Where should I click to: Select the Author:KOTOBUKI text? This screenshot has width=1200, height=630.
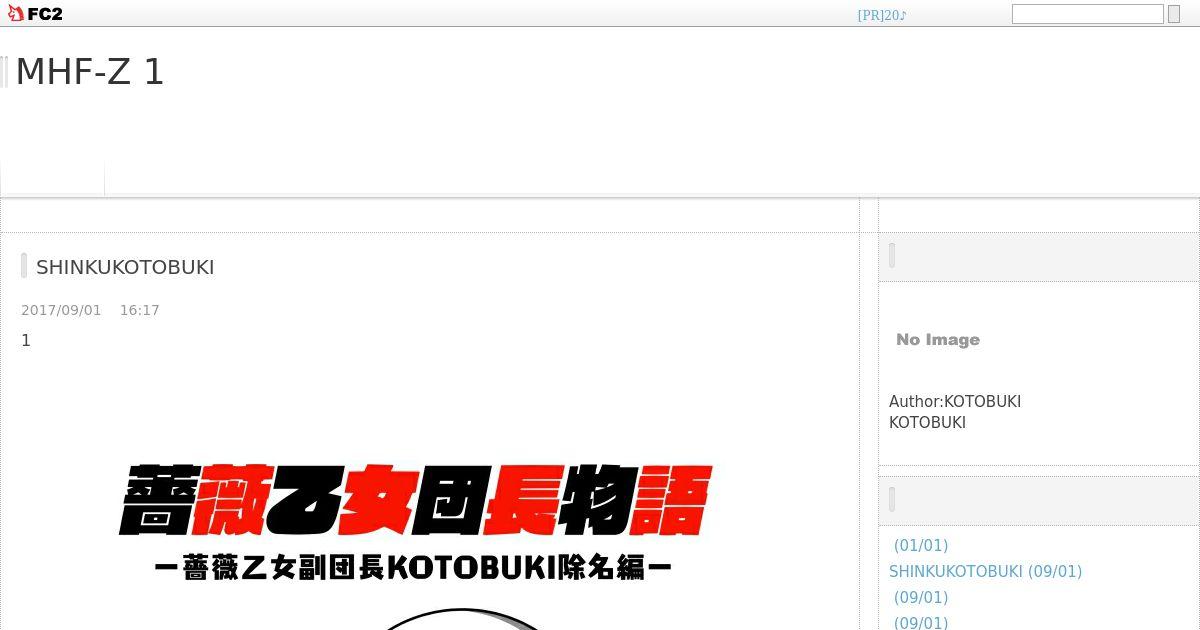click(955, 401)
